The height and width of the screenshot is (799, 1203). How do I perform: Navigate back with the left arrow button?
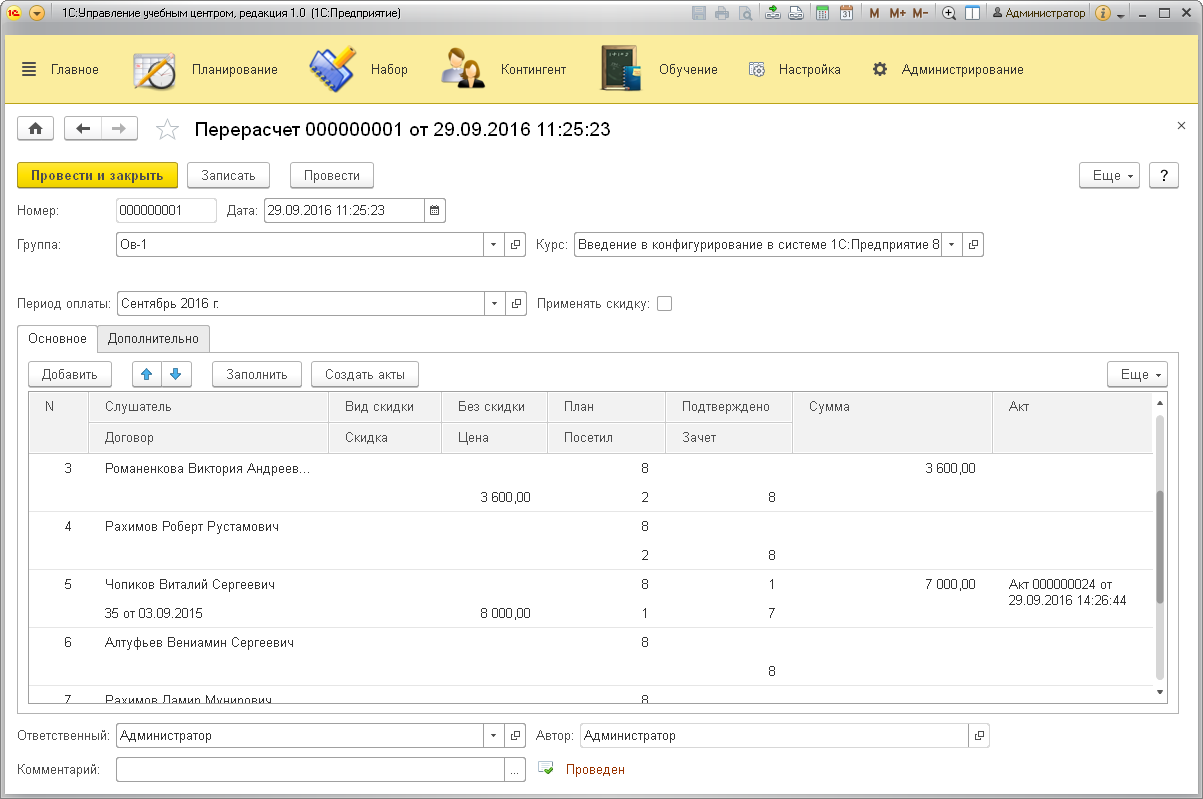point(83,129)
